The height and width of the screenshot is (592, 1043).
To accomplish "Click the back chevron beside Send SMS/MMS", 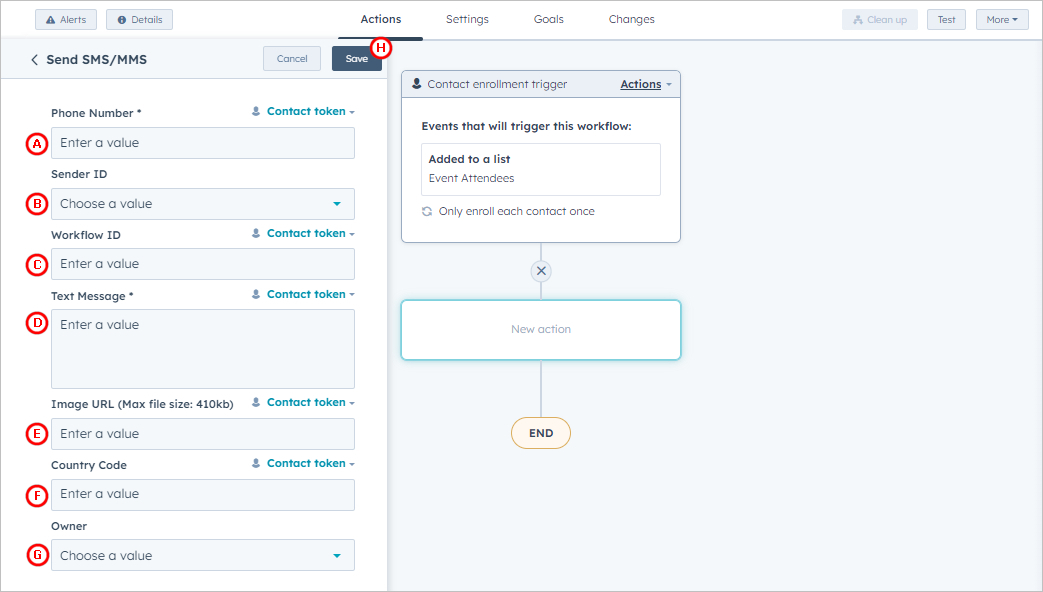I will pos(34,60).
